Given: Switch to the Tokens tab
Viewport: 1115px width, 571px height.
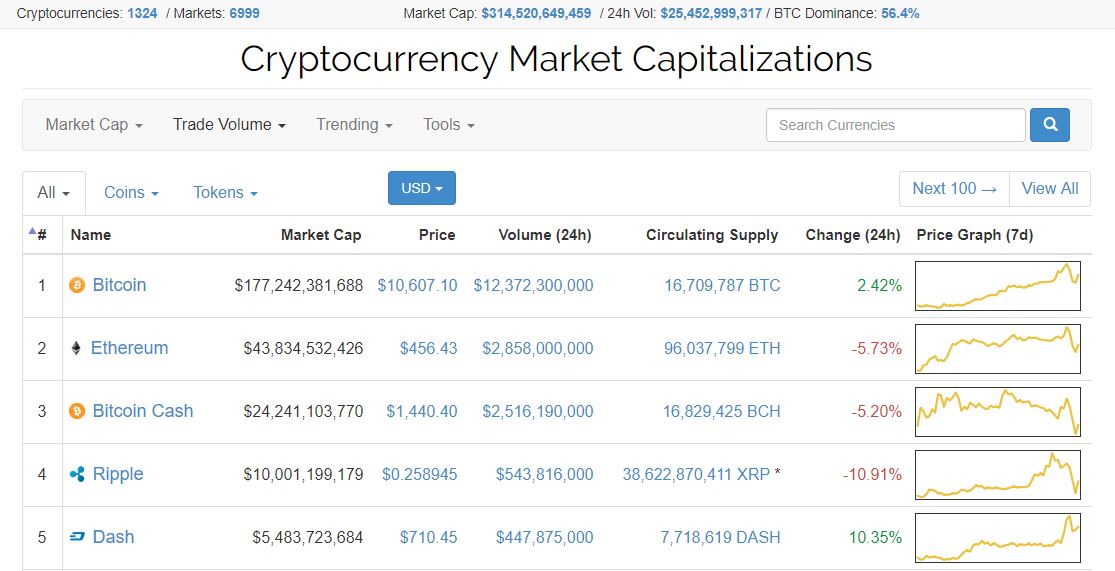Looking at the screenshot, I should (x=225, y=193).
